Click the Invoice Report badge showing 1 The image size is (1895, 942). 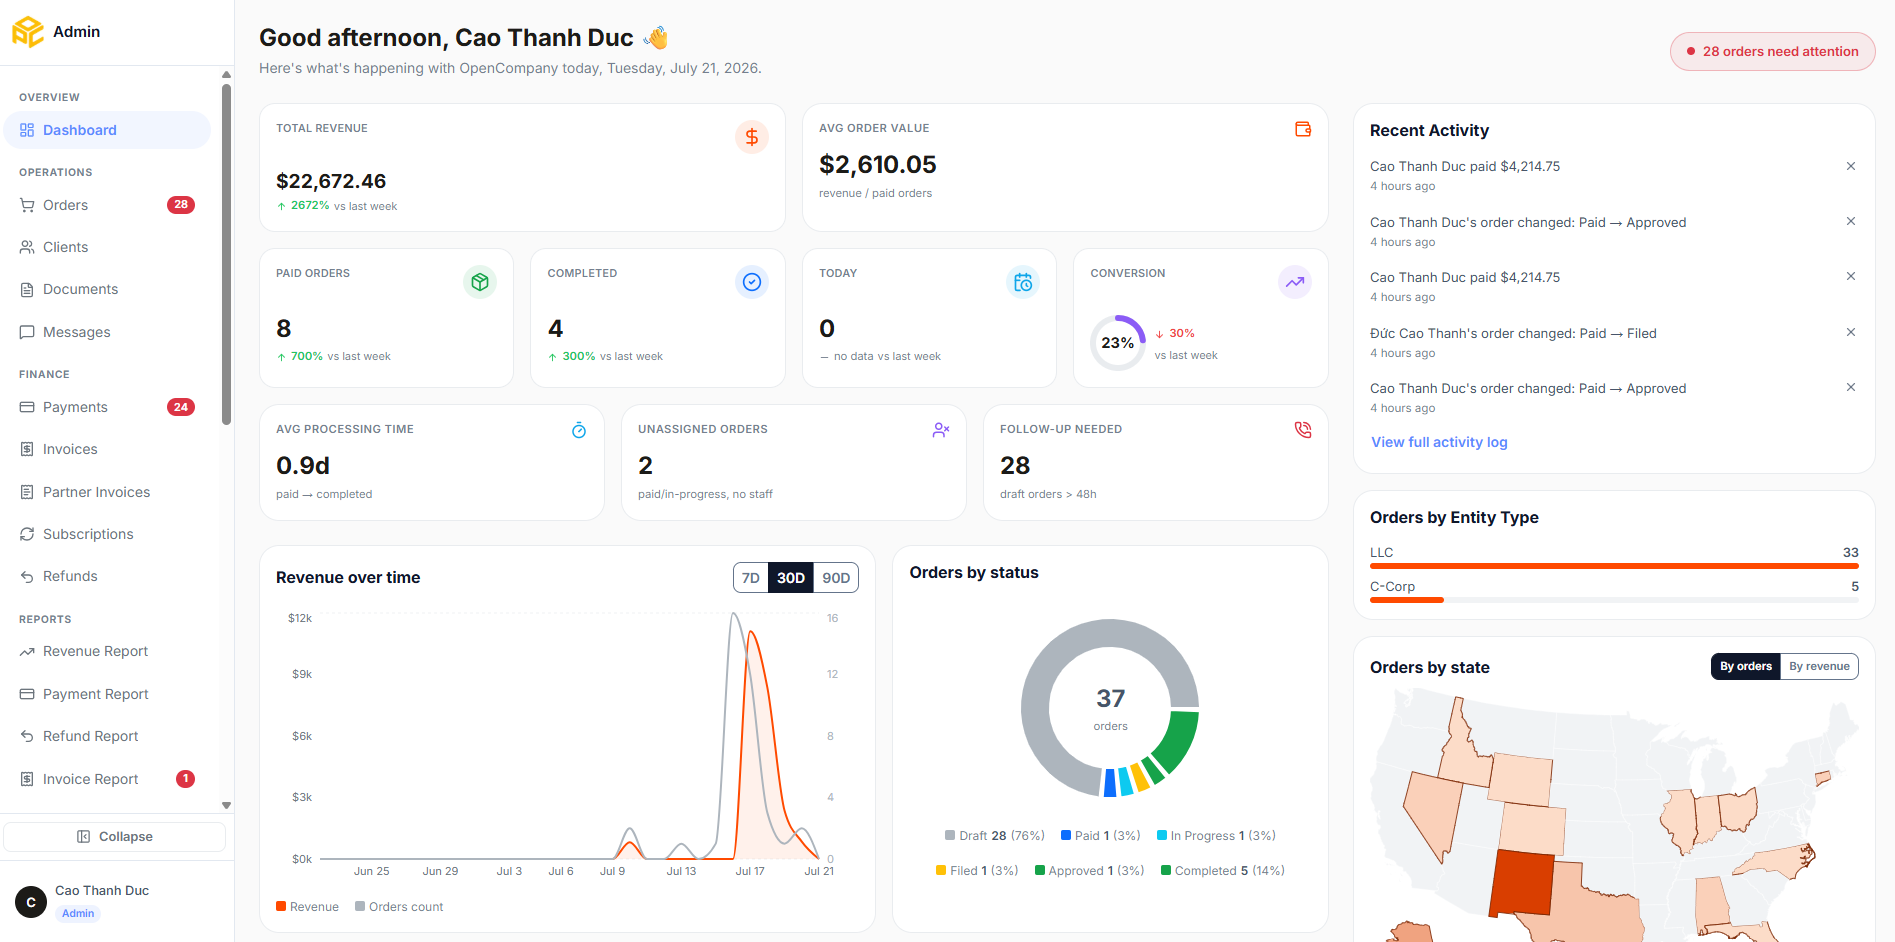[185, 779]
